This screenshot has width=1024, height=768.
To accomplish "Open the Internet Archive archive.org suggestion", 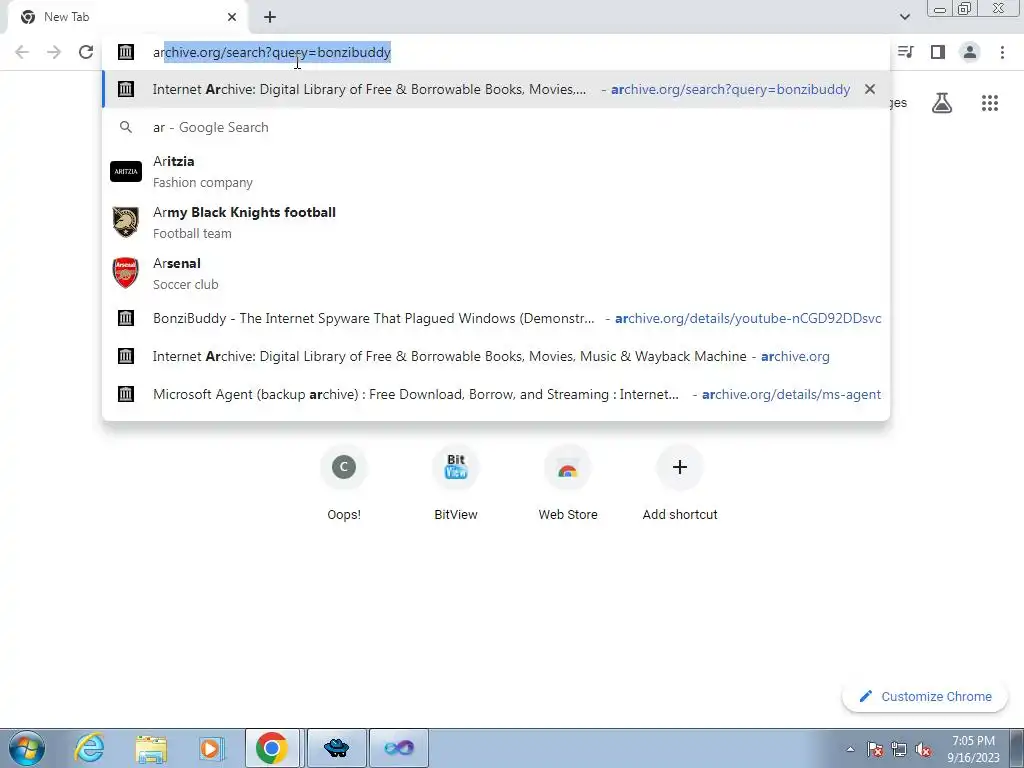I will coord(496,356).
